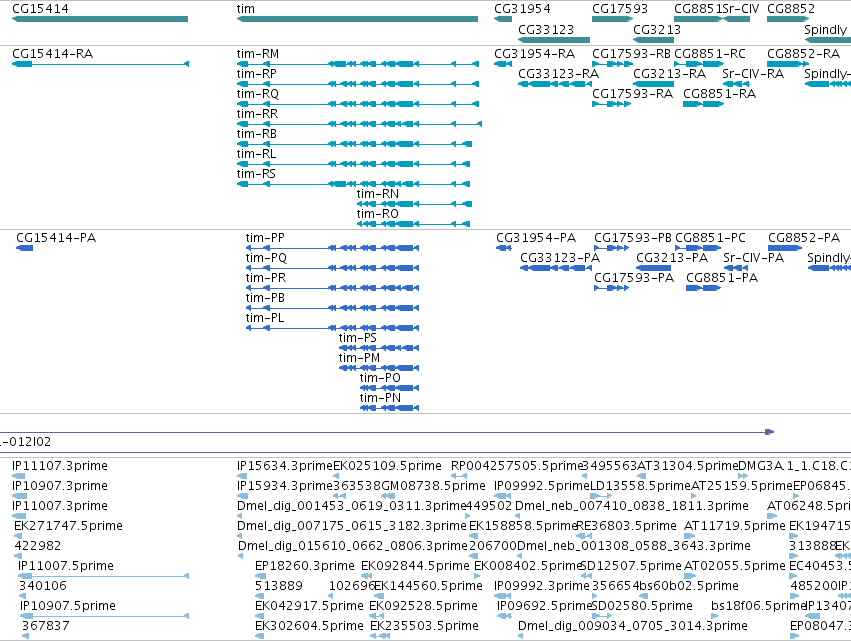This screenshot has width=851, height=641.
Task: Select the EK092528.5prime EST
Action: pos(376,616)
